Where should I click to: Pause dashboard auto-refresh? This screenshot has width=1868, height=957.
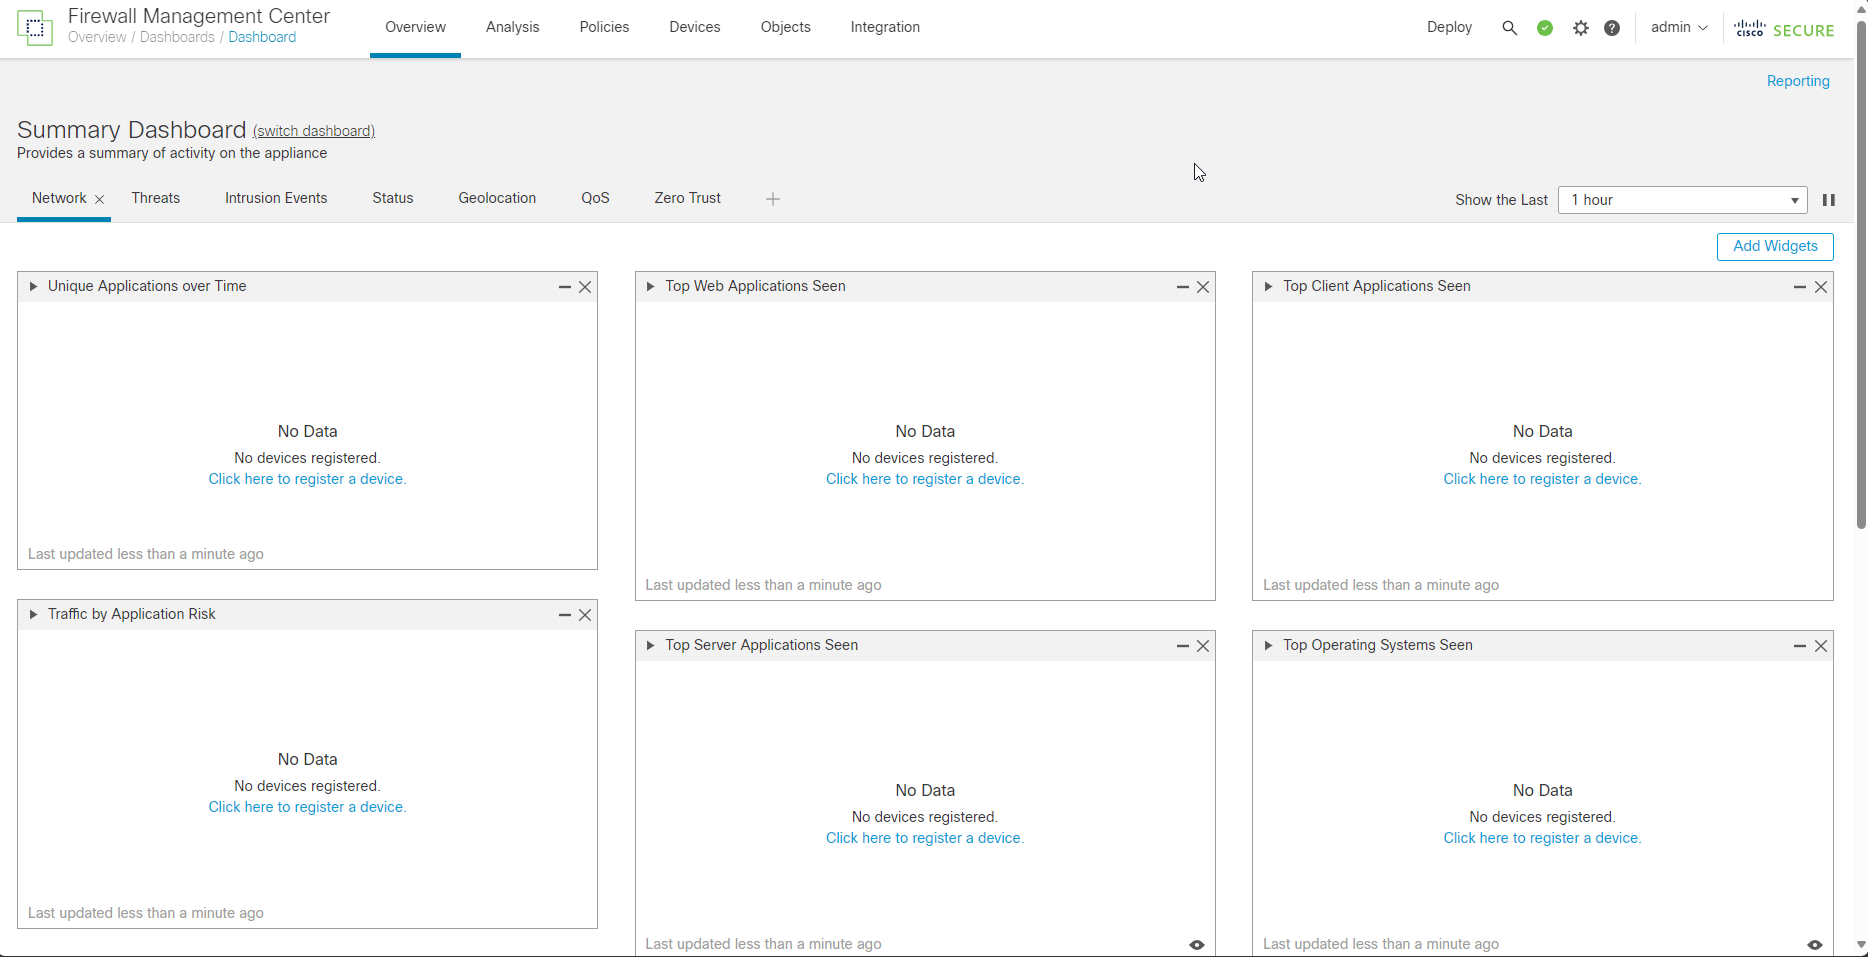pyautogui.click(x=1828, y=200)
